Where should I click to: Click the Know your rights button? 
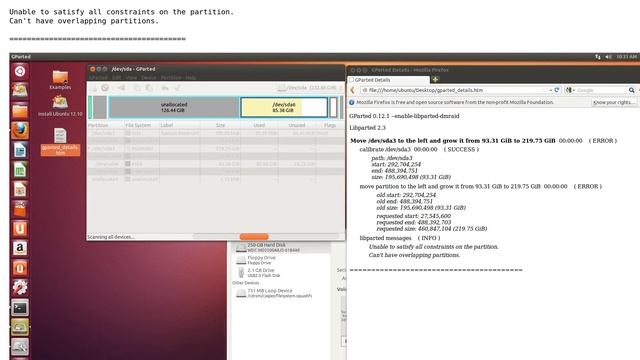(614, 102)
